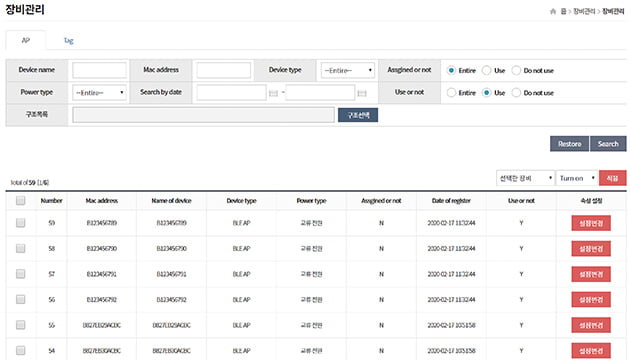Click the Total of 59 count text

[29, 183]
